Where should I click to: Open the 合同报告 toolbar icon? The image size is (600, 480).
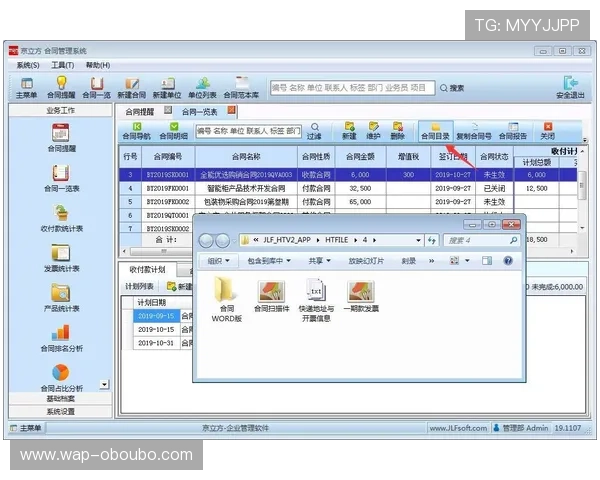coord(512,131)
